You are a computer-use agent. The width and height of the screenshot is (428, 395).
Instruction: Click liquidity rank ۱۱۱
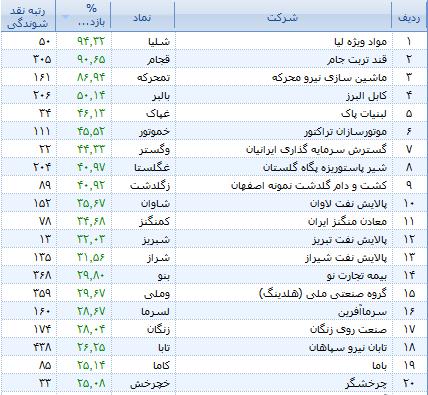[x=42, y=132]
